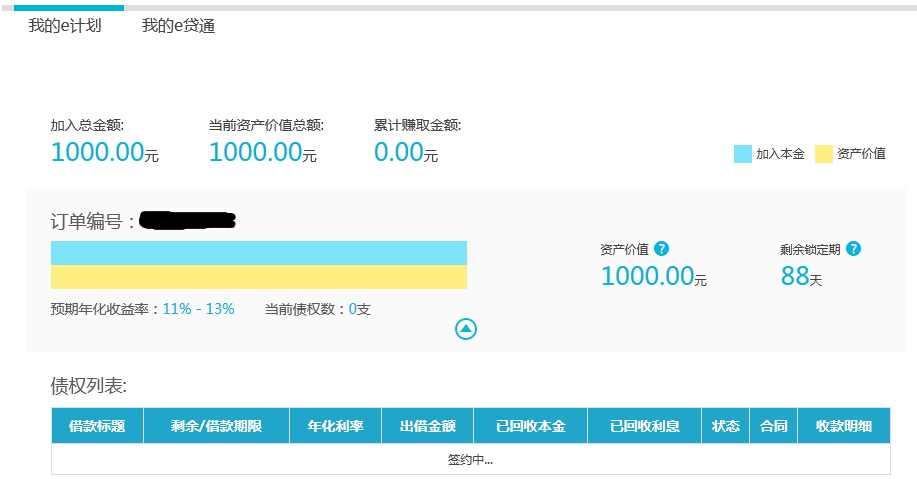Click the 合同 column header
The width and height of the screenshot is (917, 479).
(x=773, y=426)
